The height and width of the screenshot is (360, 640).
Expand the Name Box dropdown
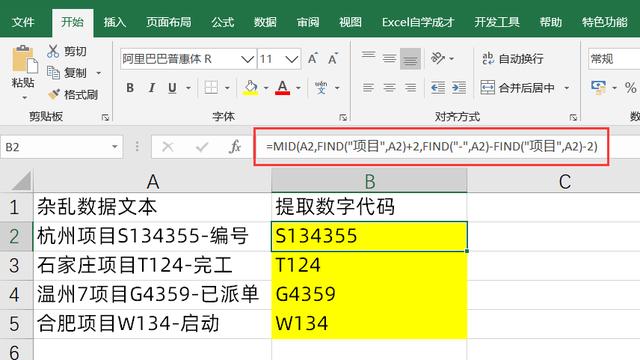(115, 147)
